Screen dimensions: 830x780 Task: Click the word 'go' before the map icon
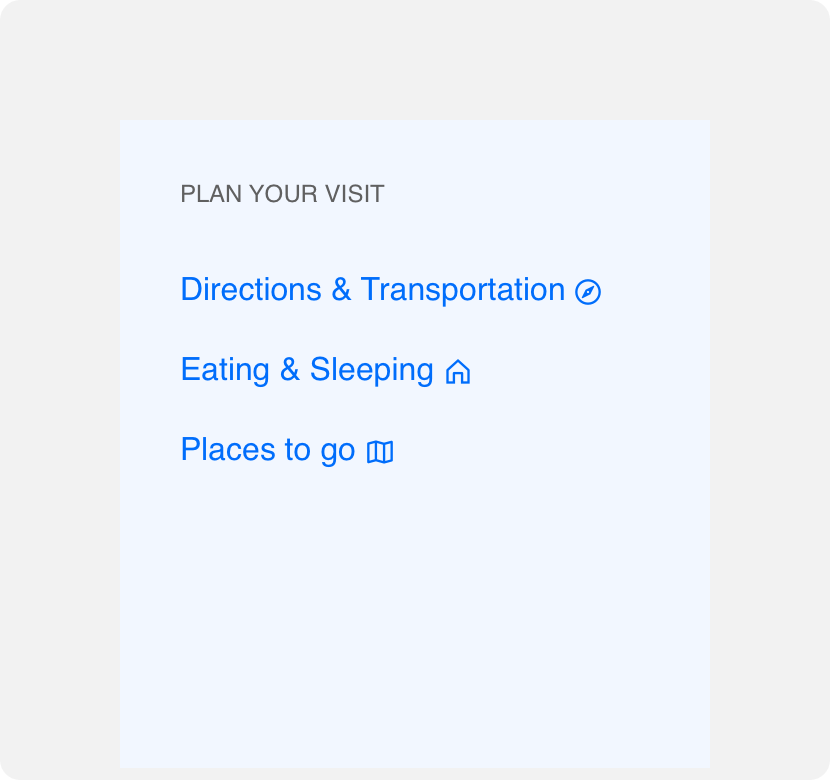[x=338, y=452]
